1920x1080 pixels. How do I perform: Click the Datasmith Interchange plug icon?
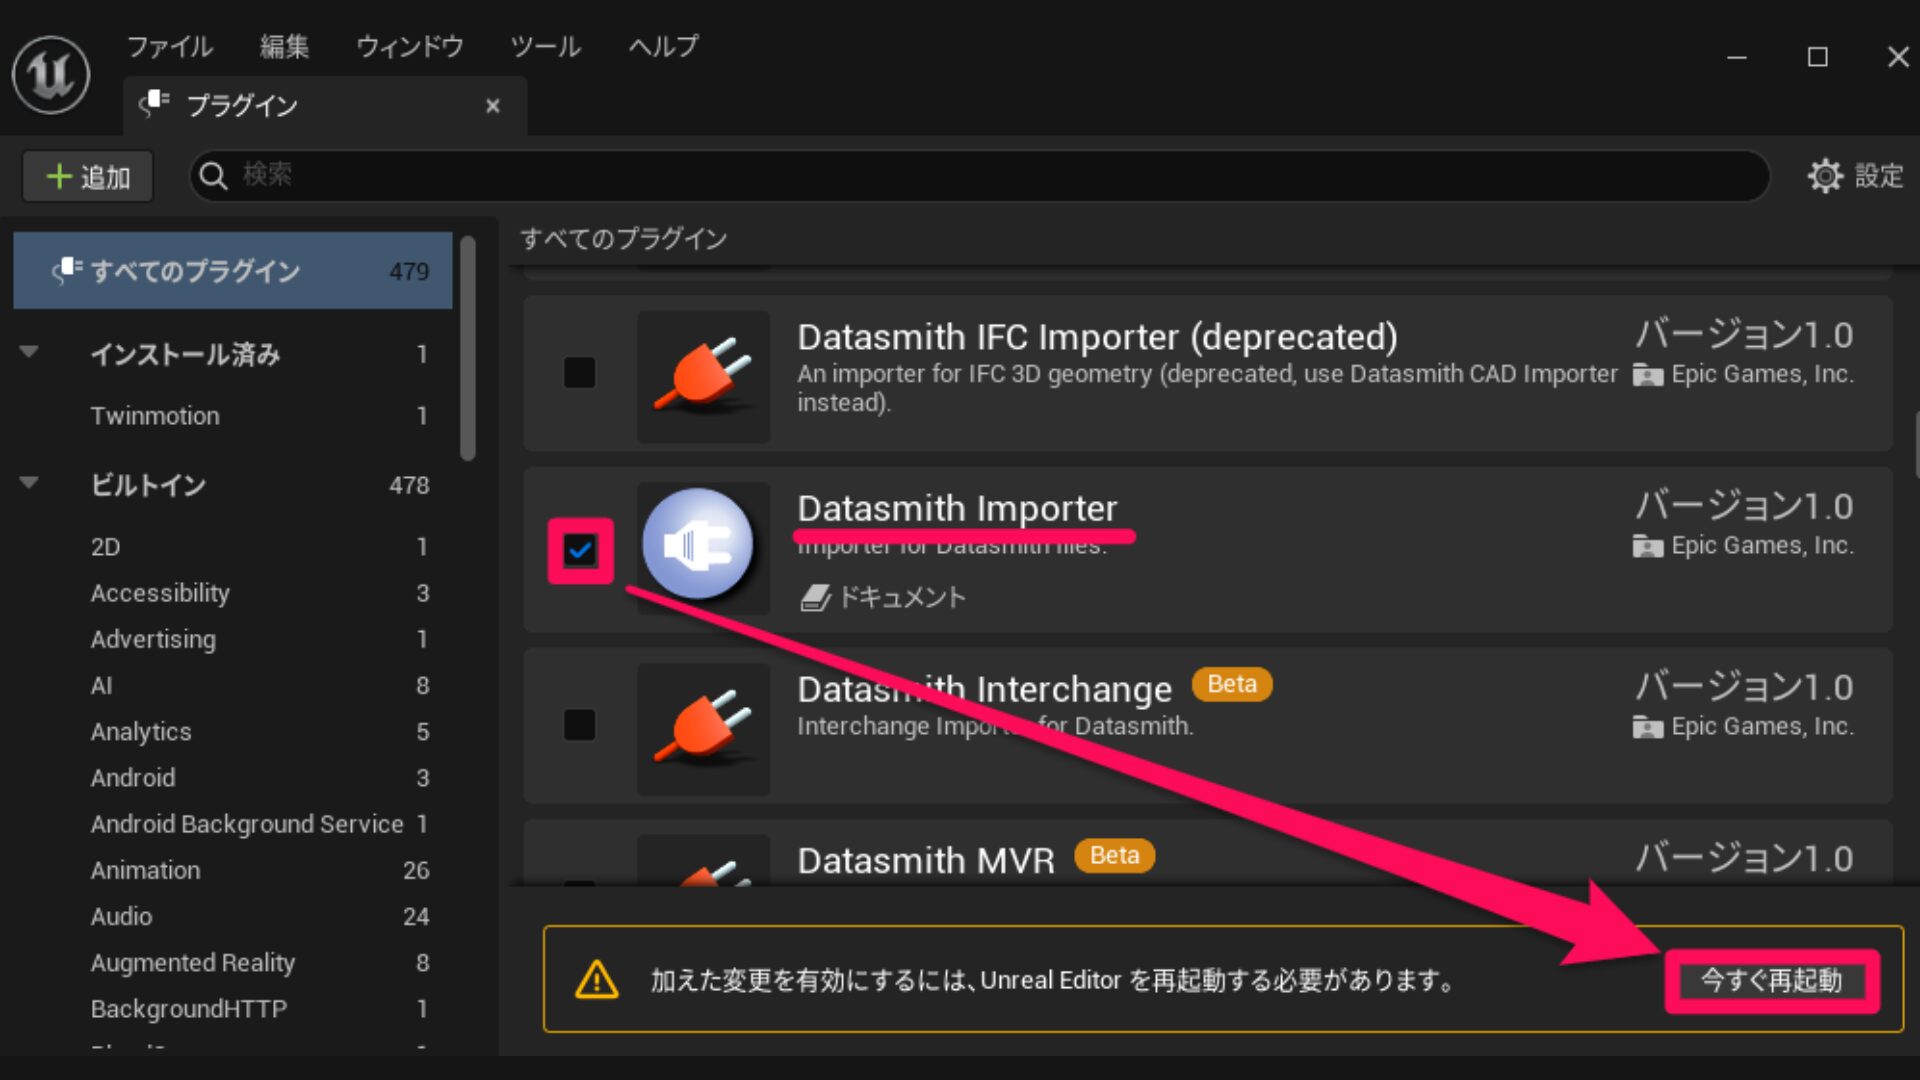point(703,728)
